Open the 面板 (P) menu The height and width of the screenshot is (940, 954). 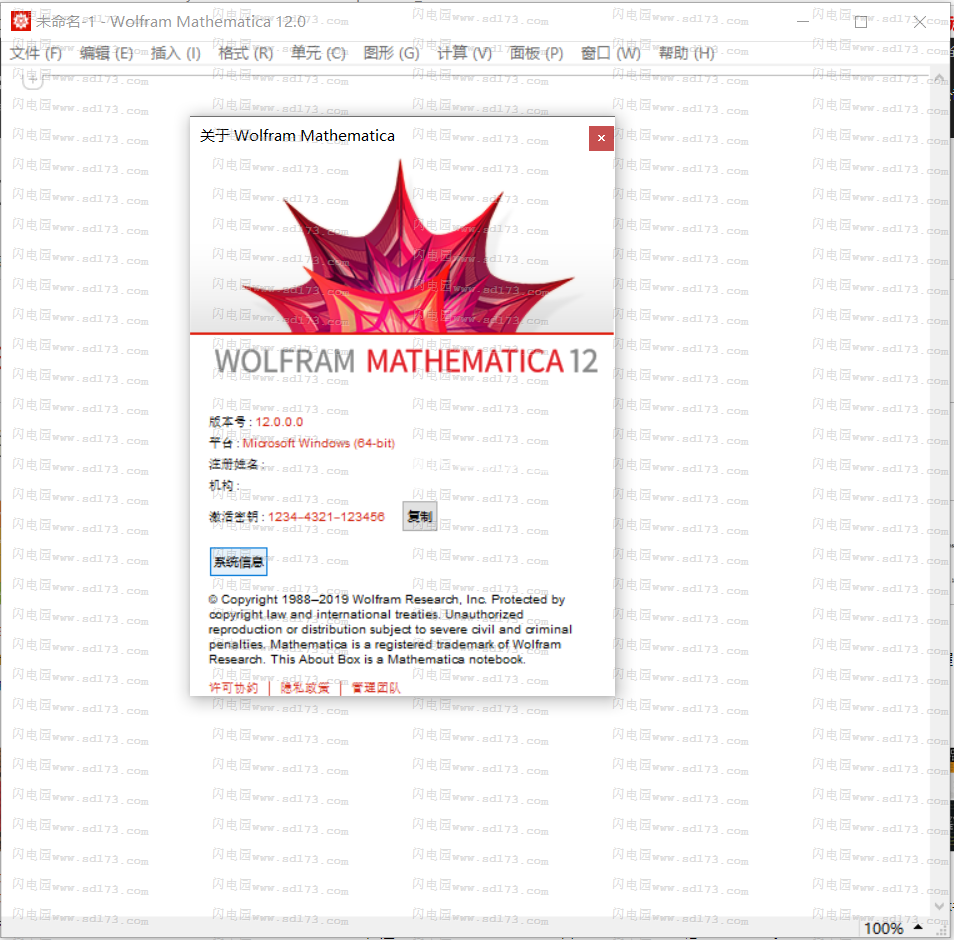tap(536, 54)
